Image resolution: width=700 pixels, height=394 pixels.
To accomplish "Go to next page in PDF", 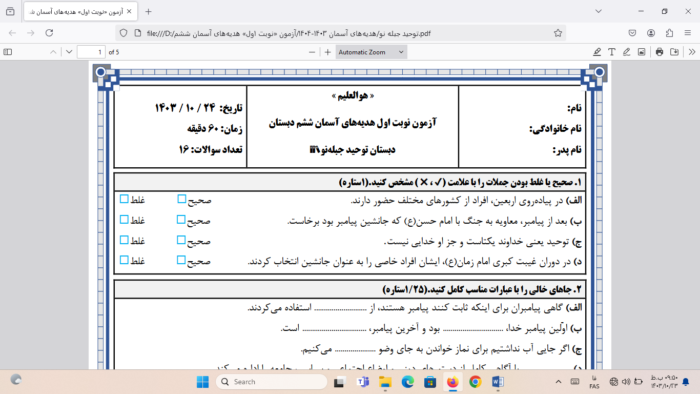I will 69,52.
